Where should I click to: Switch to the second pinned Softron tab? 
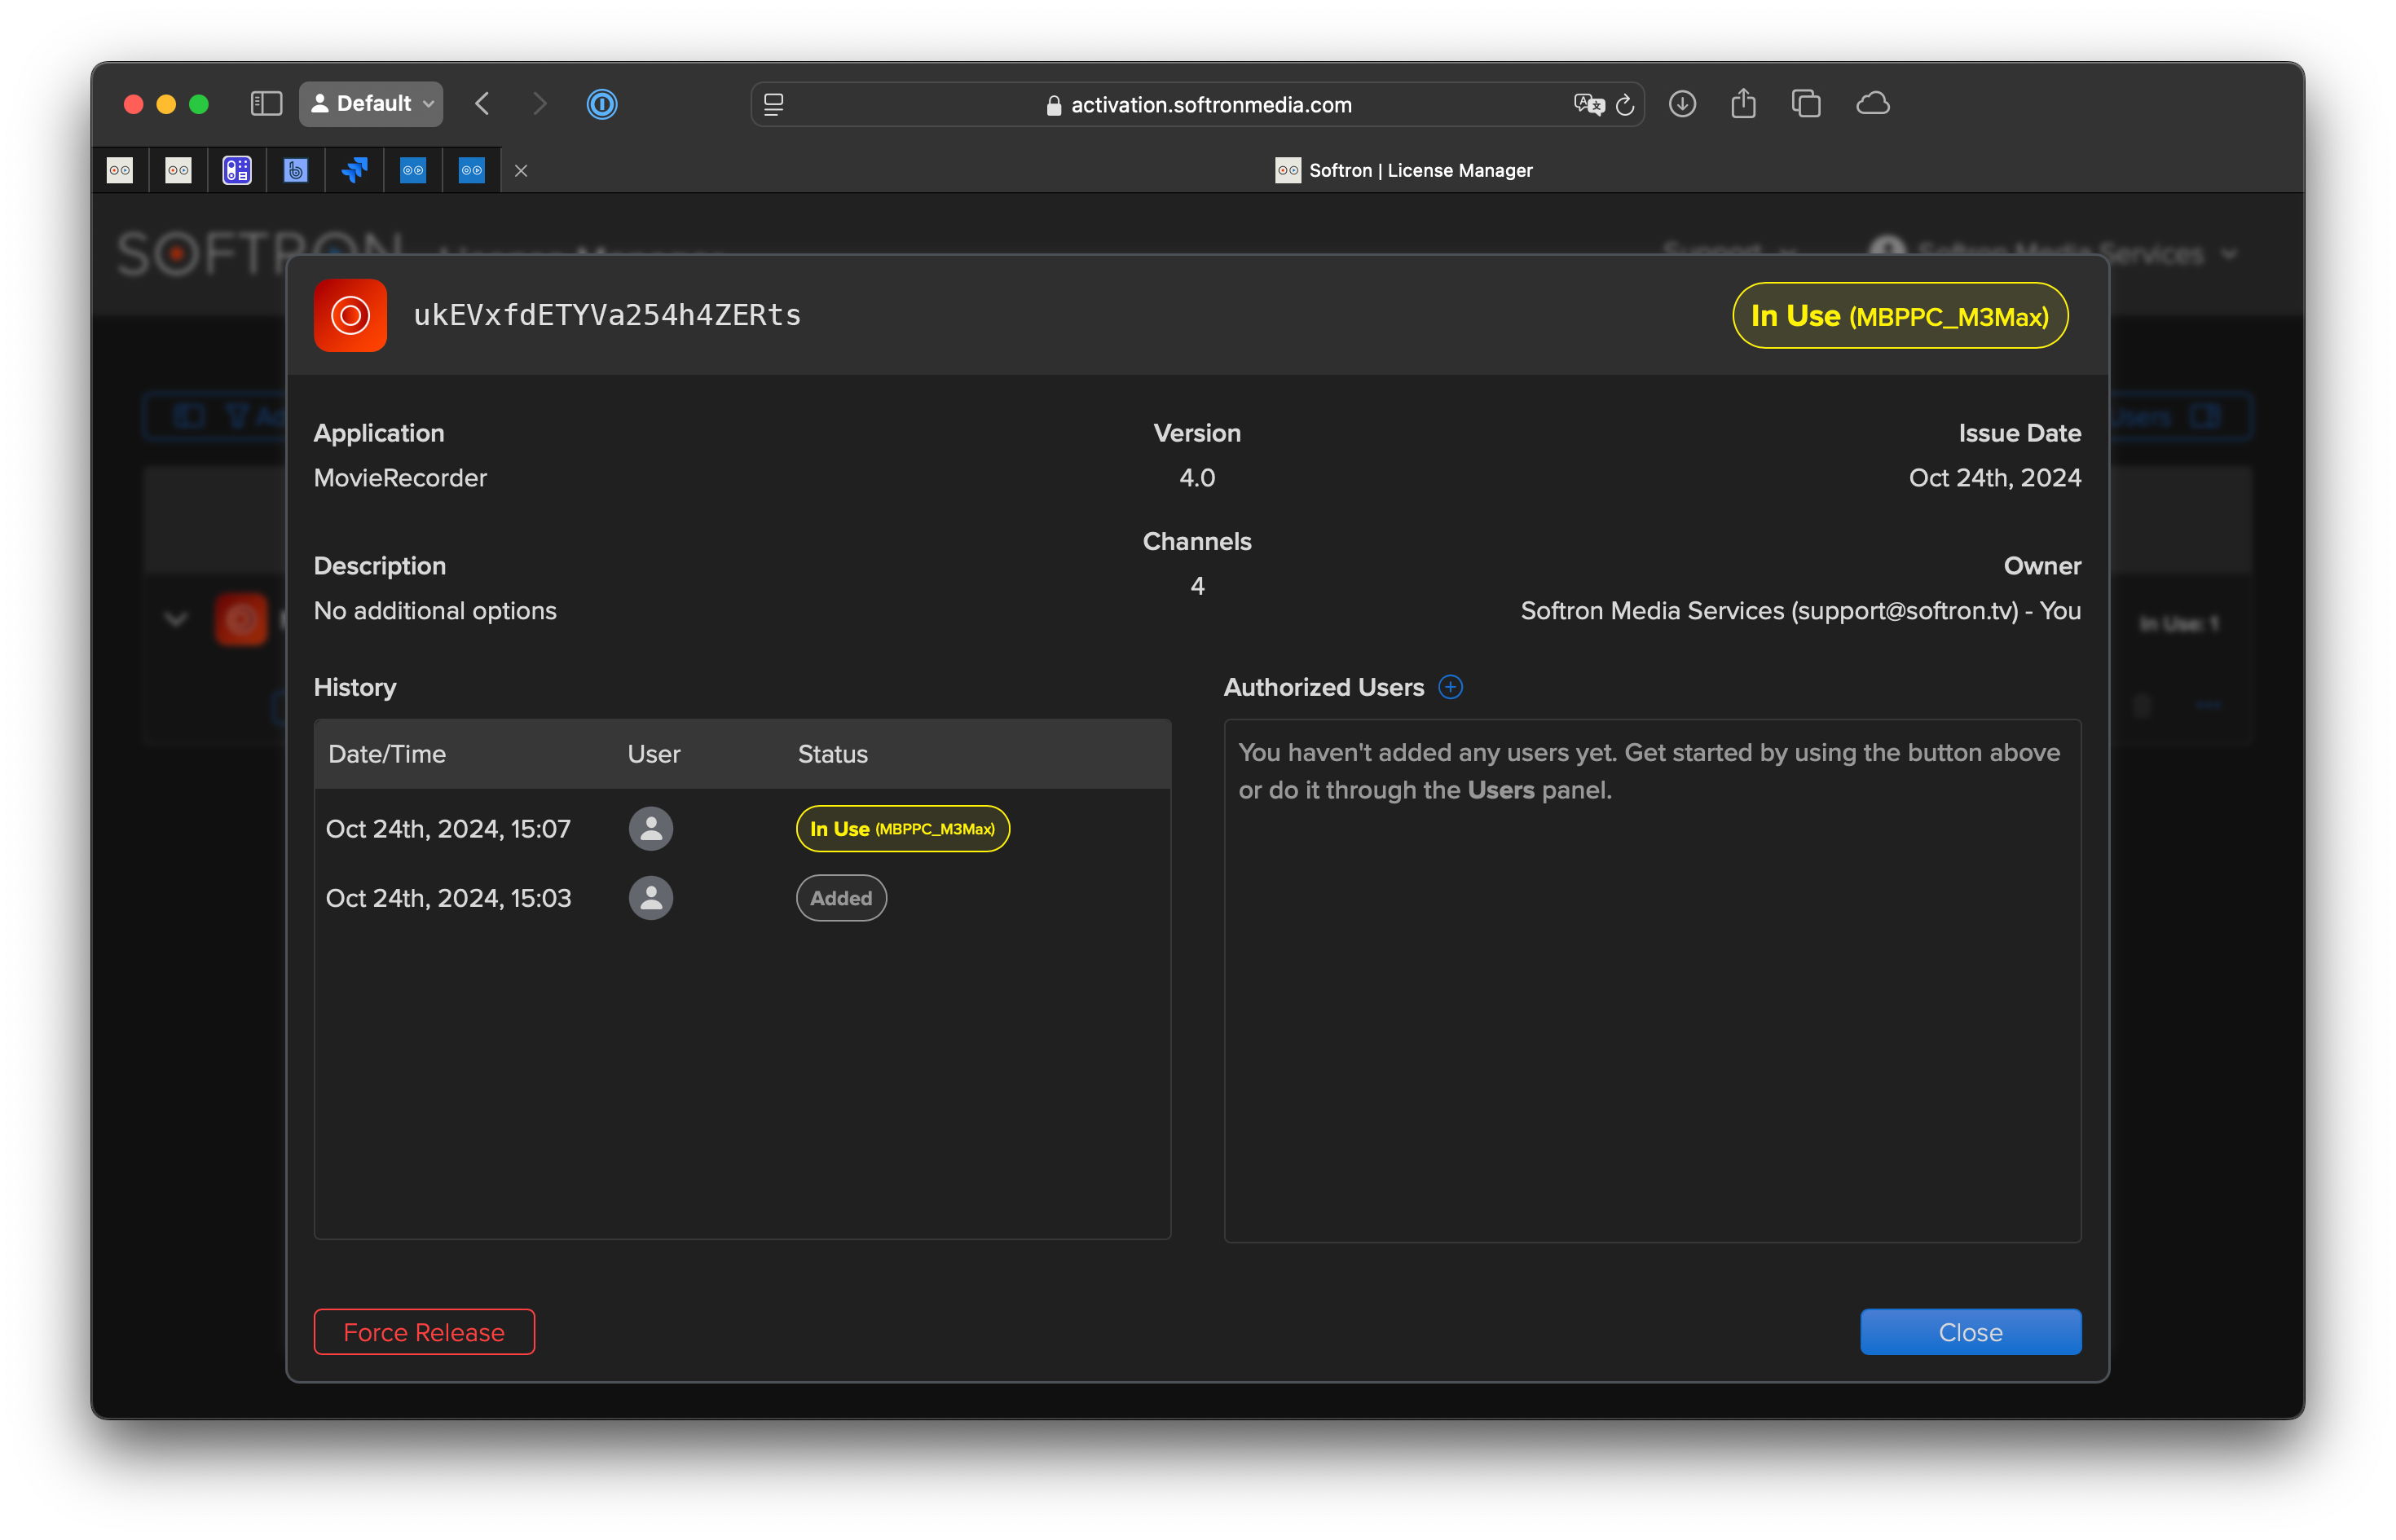178,170
